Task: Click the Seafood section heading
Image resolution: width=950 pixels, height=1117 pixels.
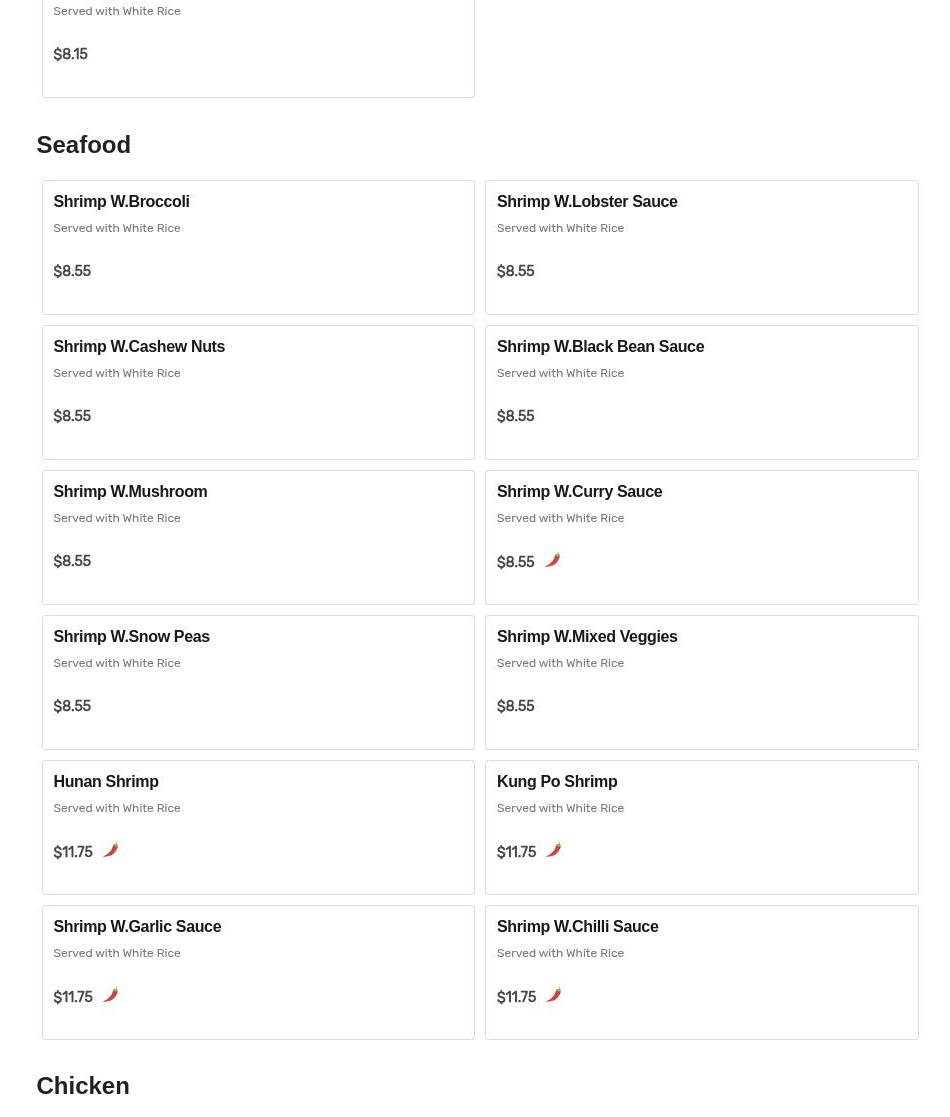Action: [x=83, y=145]
